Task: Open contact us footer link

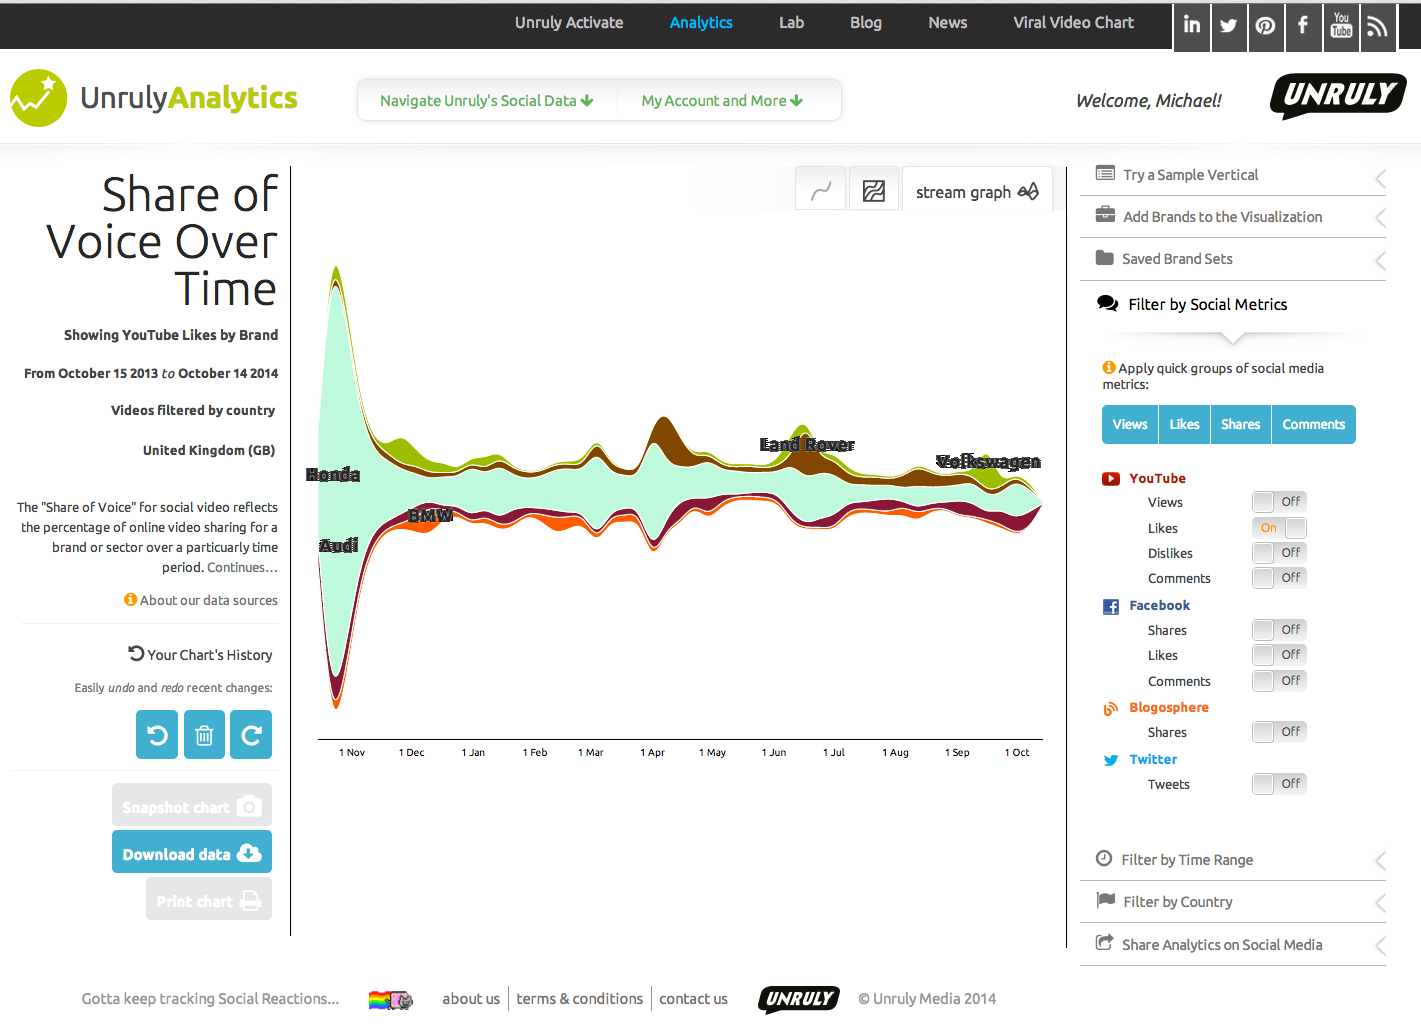Action: coord(693,999)
